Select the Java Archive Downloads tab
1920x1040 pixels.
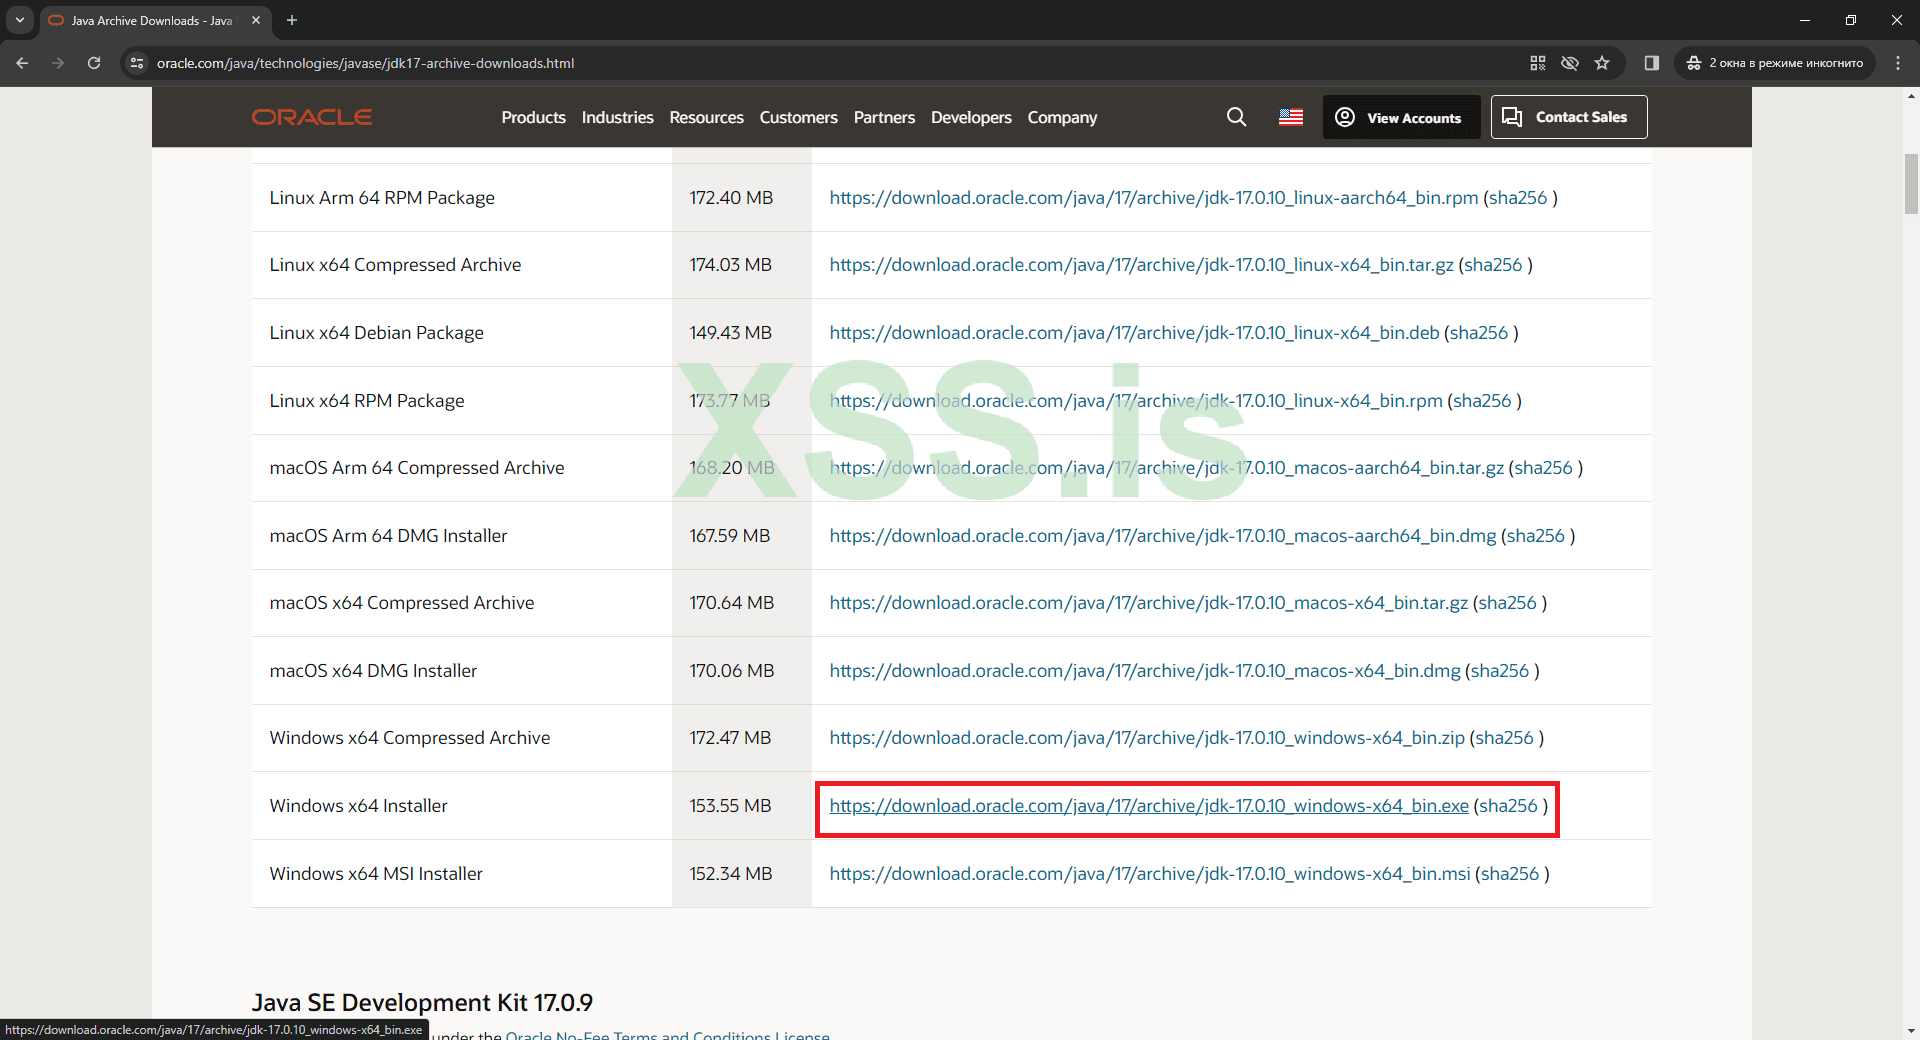155,20
